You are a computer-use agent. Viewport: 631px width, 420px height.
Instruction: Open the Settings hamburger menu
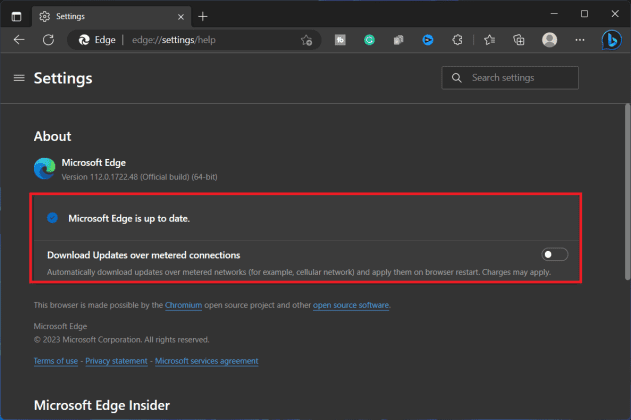pyautogui.click(x=19, y=78)
